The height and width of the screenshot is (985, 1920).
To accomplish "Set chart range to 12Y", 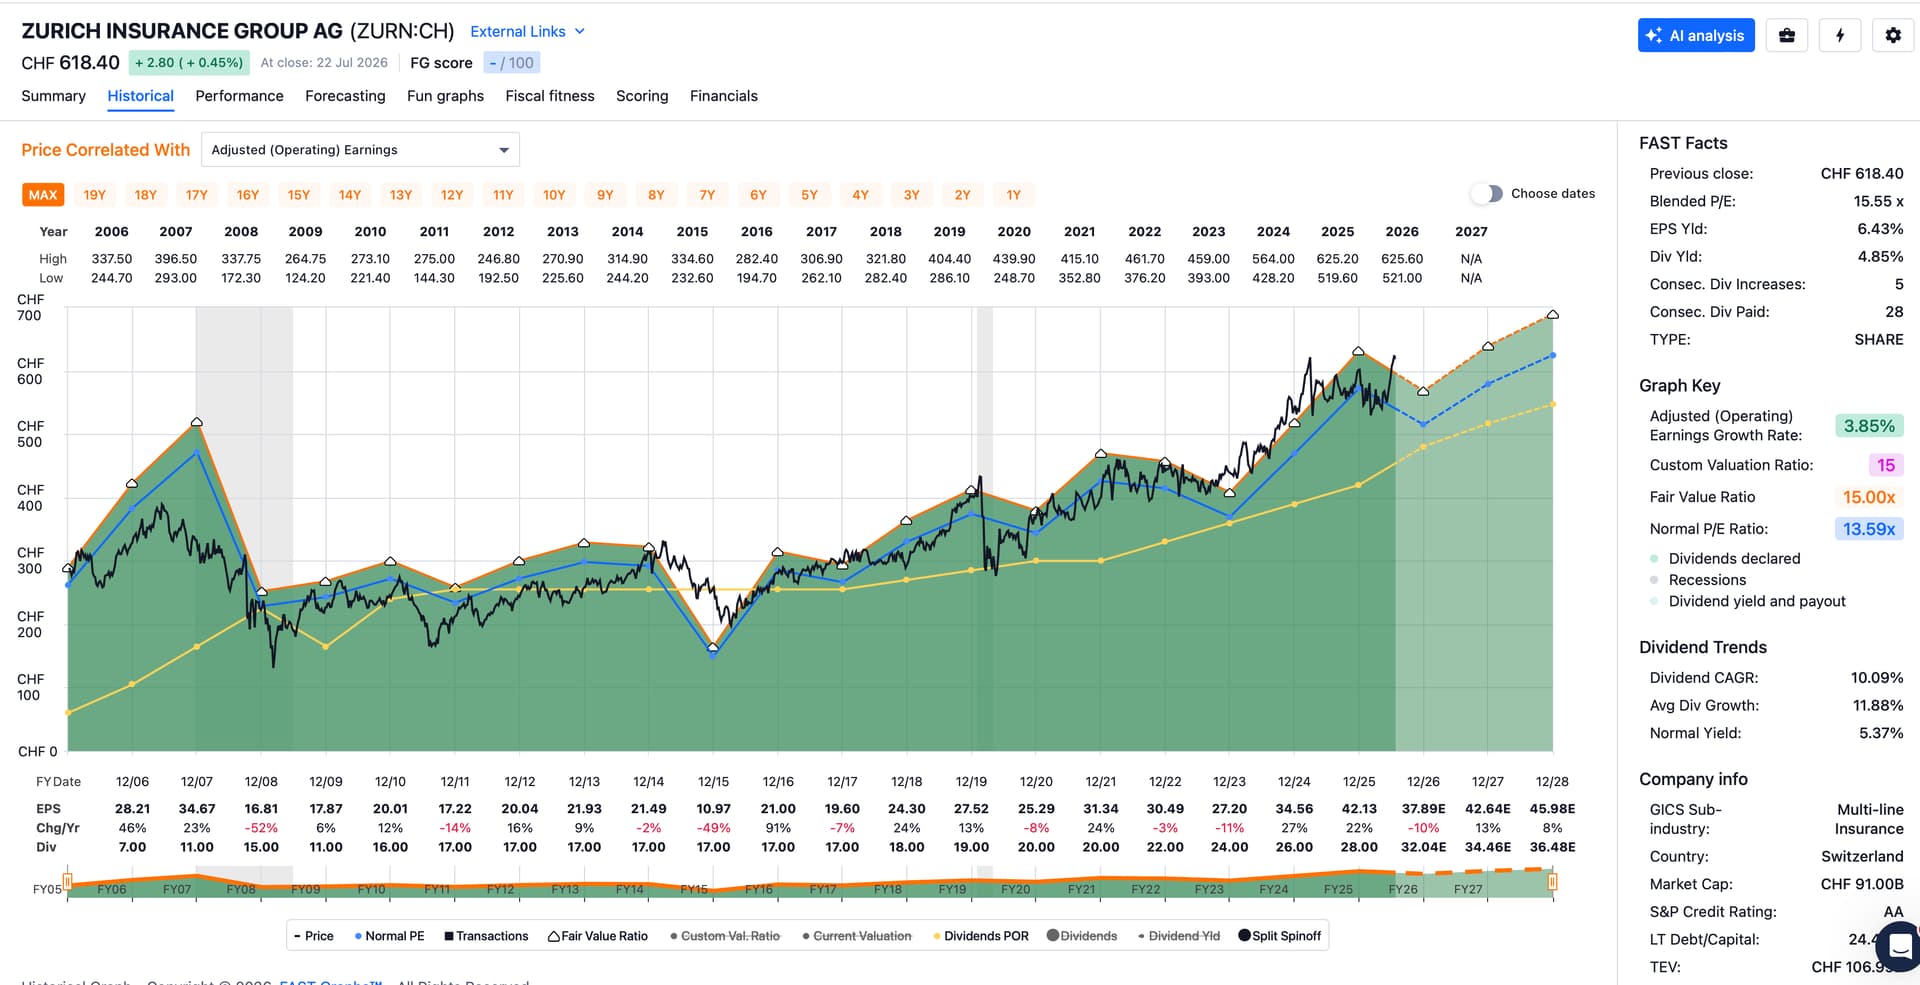I will tap(452, 195).
